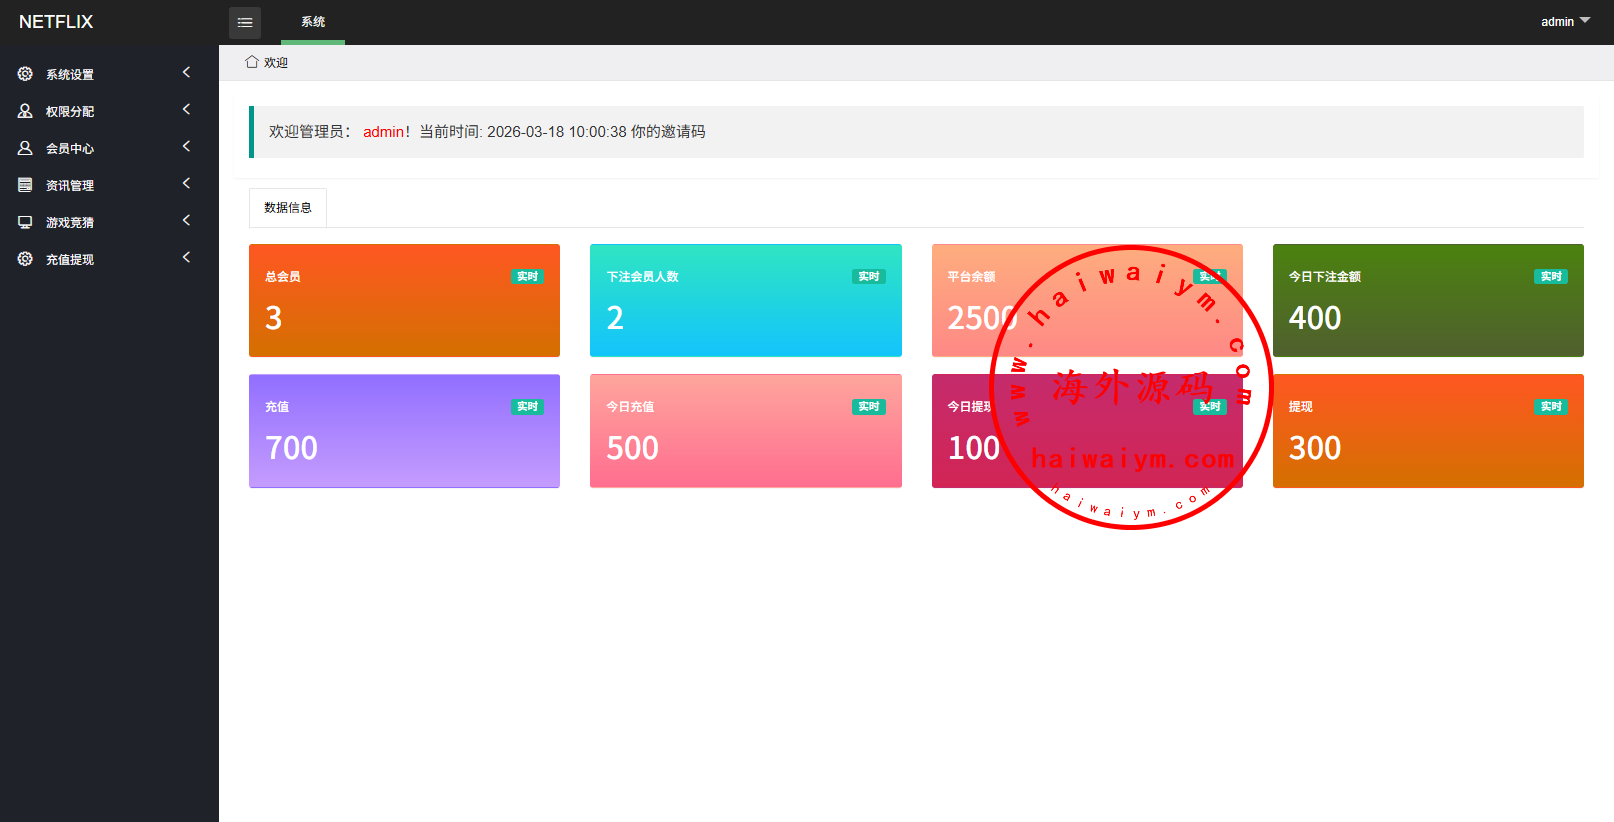Expand the 系统设置 menu chevron

coord(186,72)
